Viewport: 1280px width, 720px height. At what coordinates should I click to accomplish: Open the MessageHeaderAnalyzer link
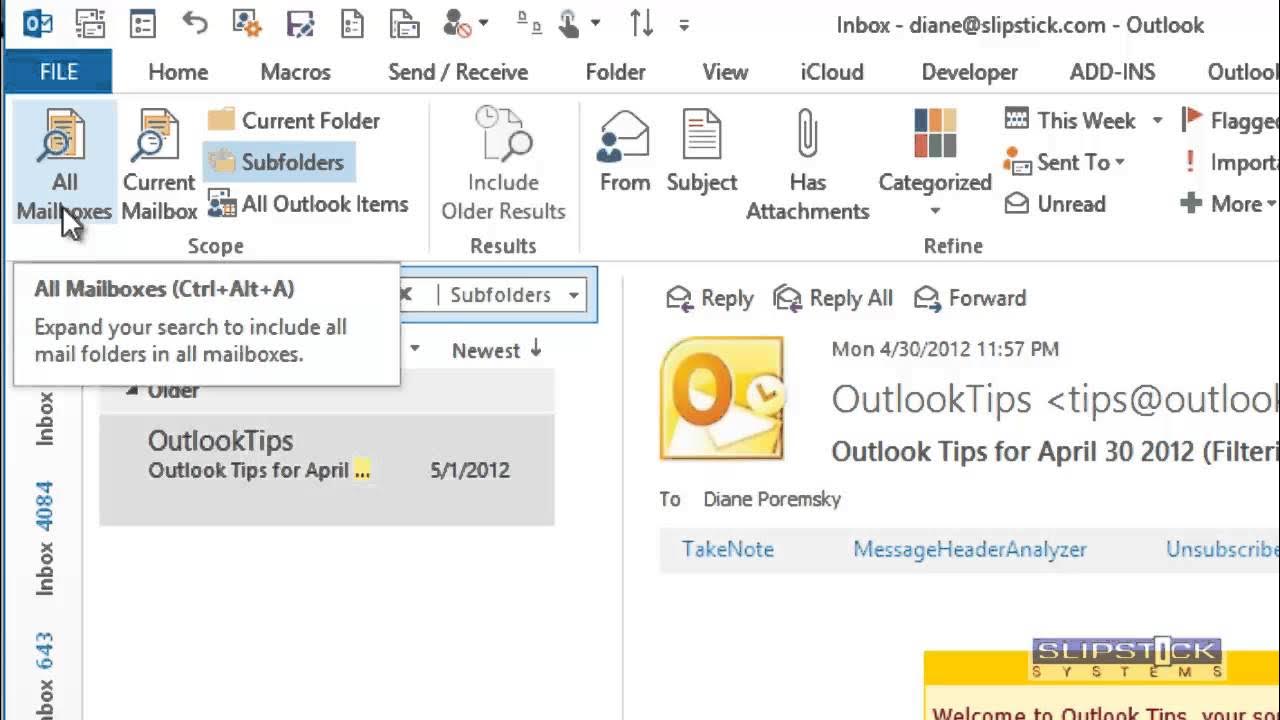tap(969, 549)
